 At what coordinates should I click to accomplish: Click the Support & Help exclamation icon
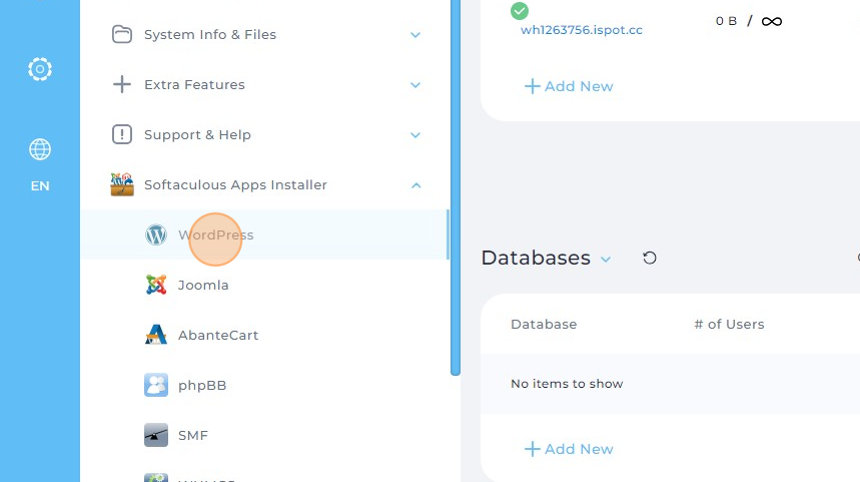tap(122, 134)
